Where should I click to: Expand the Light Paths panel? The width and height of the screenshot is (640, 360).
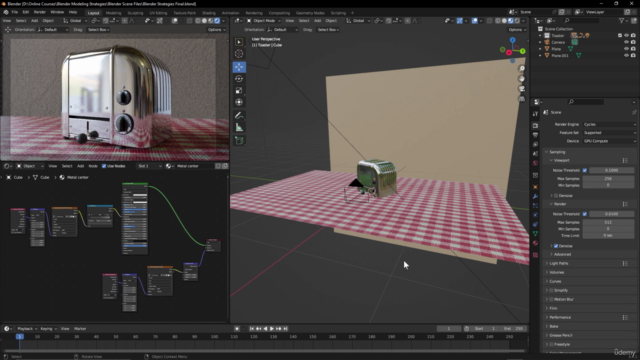[x=558, y=263]
